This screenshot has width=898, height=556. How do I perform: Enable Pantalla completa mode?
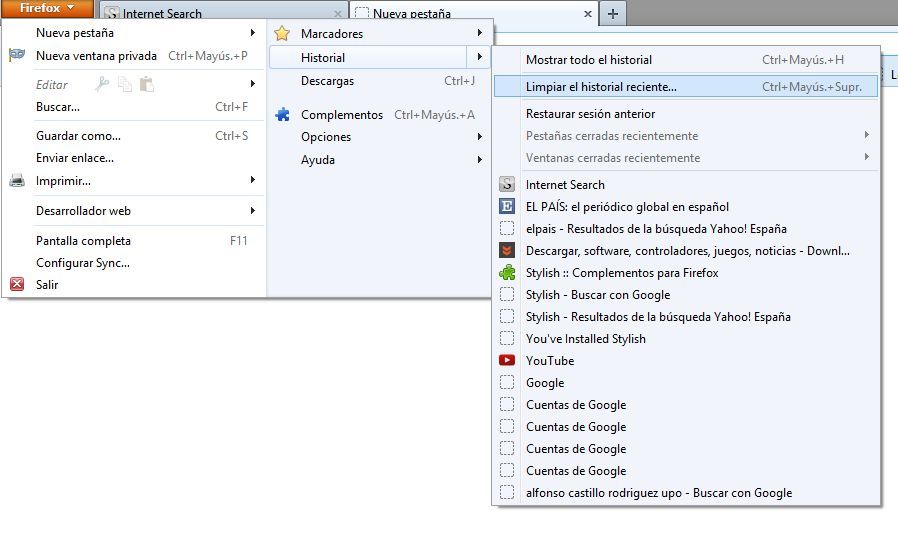click(135, 240)
